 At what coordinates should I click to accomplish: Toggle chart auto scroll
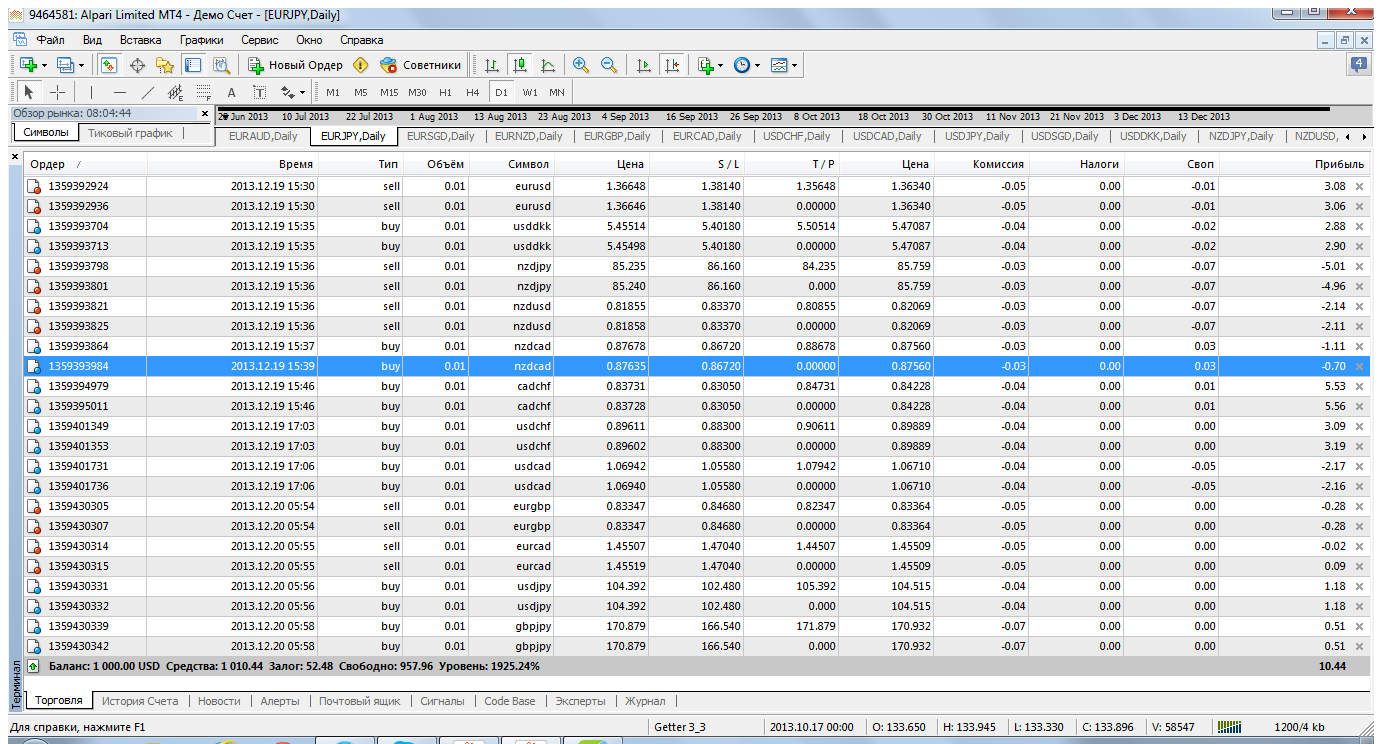[x=643, y=65]
